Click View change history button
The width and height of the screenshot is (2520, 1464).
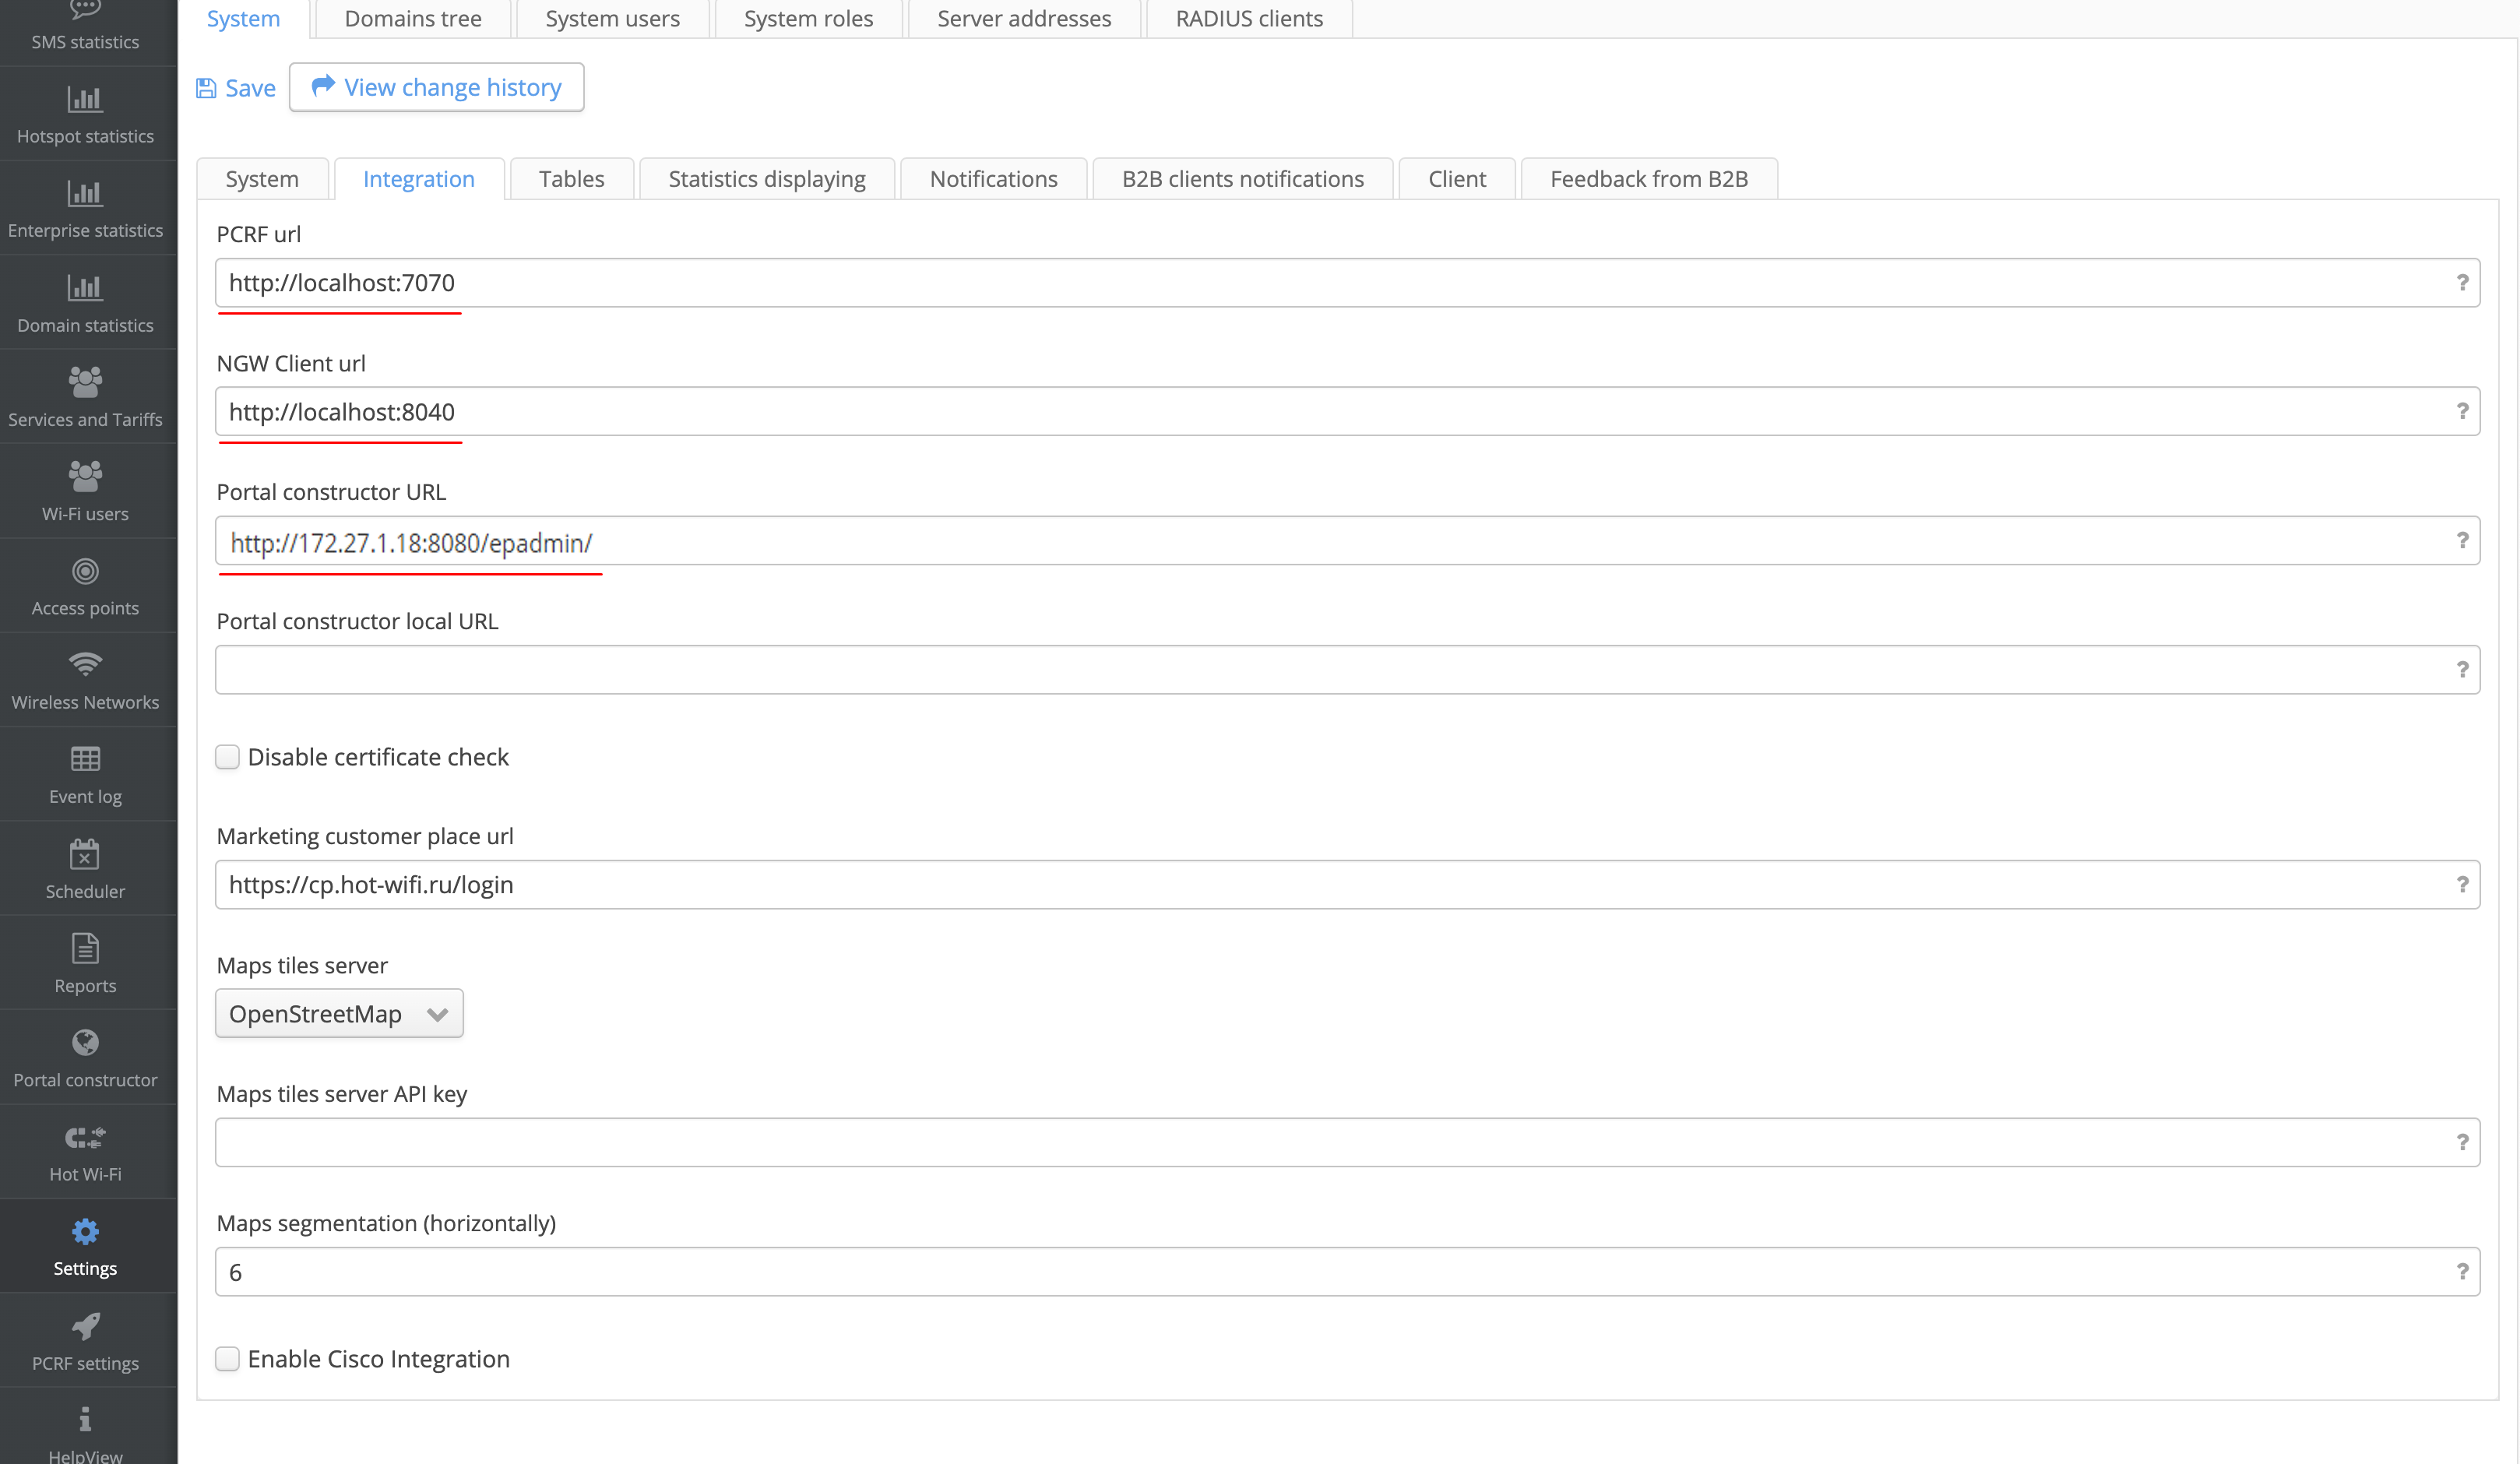(x=437, y=87)
